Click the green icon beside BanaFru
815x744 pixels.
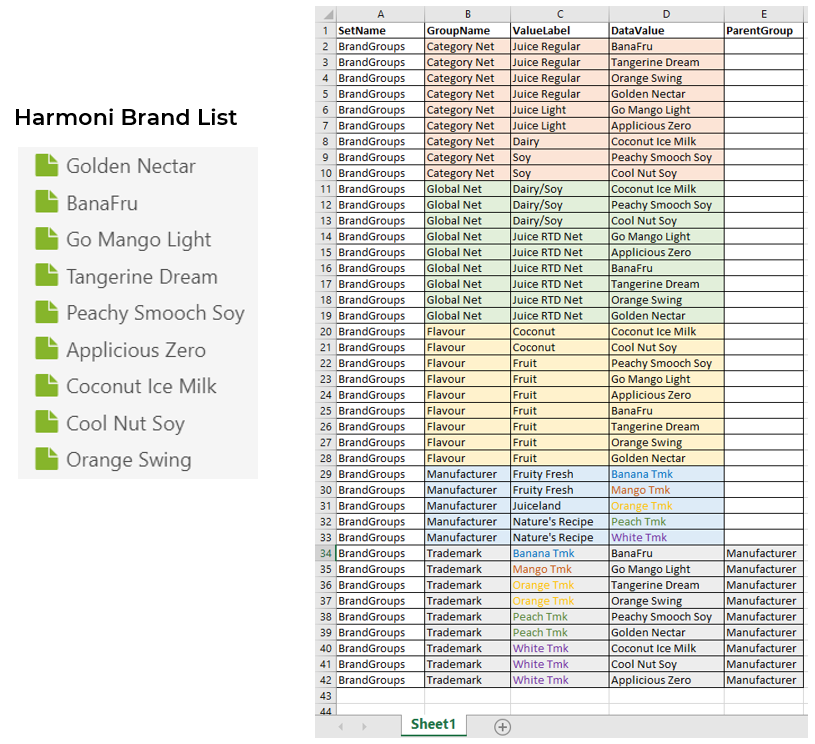pyautogui.click(x=47, y=204)
